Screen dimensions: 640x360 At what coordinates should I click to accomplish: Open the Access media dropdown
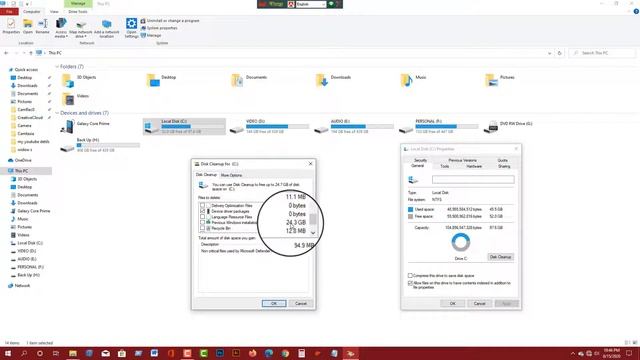pos(61,28)
